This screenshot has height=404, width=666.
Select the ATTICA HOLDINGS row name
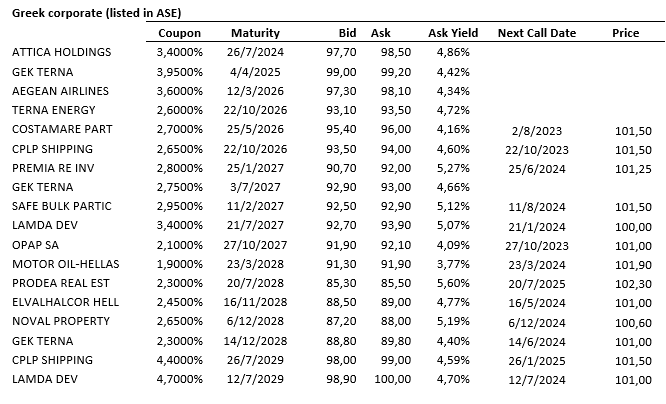[61, 52]
